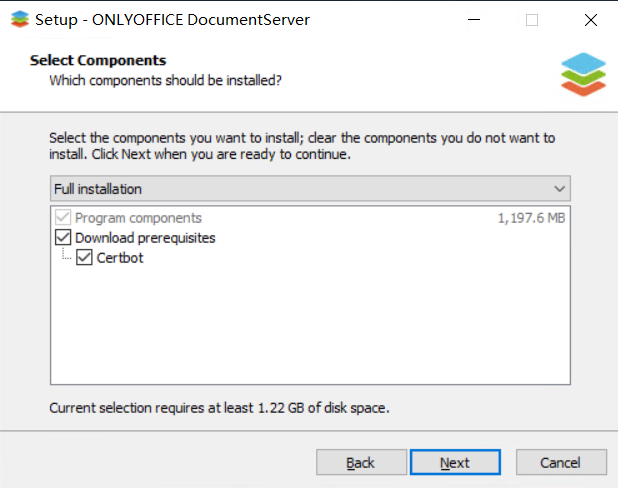The image size is (618, 488).
Task: Click the large ONLYOFFICE layered logo
Action: (583, 75)
